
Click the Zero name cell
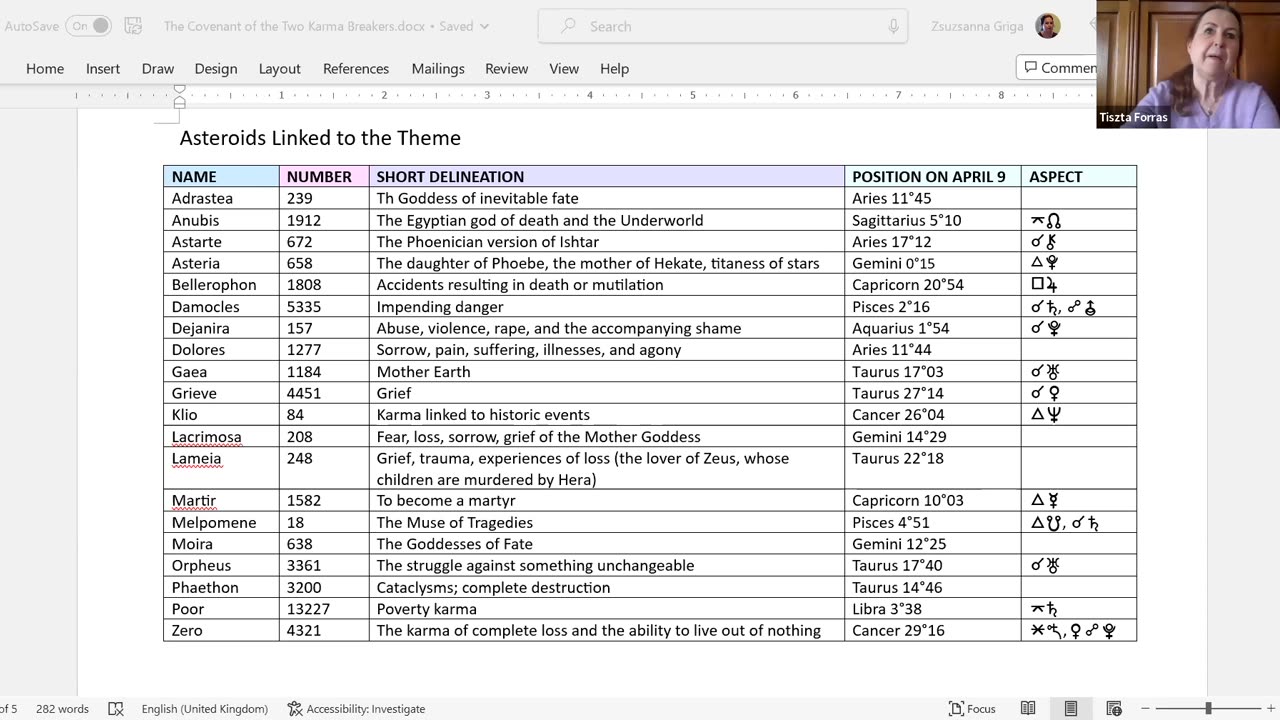[221, 631]
